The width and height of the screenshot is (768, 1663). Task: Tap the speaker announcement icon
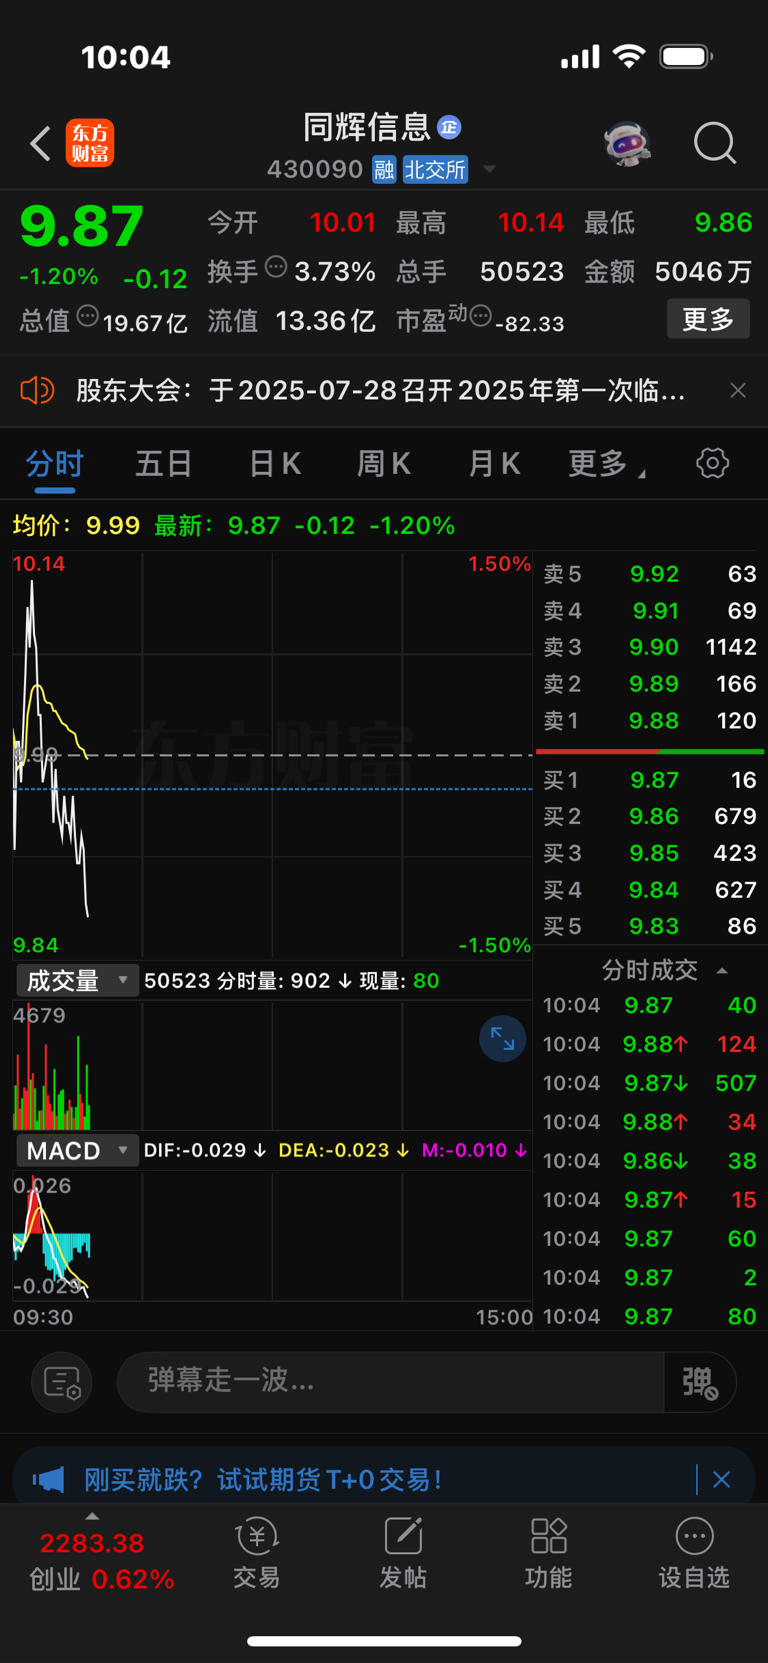37,390
